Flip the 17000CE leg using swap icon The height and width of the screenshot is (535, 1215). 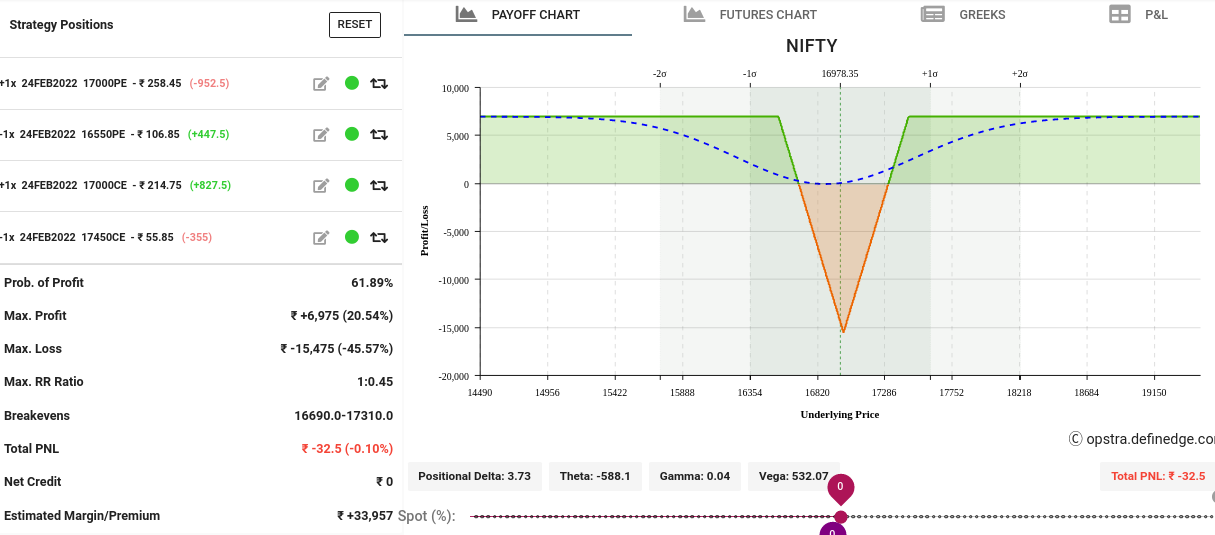tap(379, 186)
